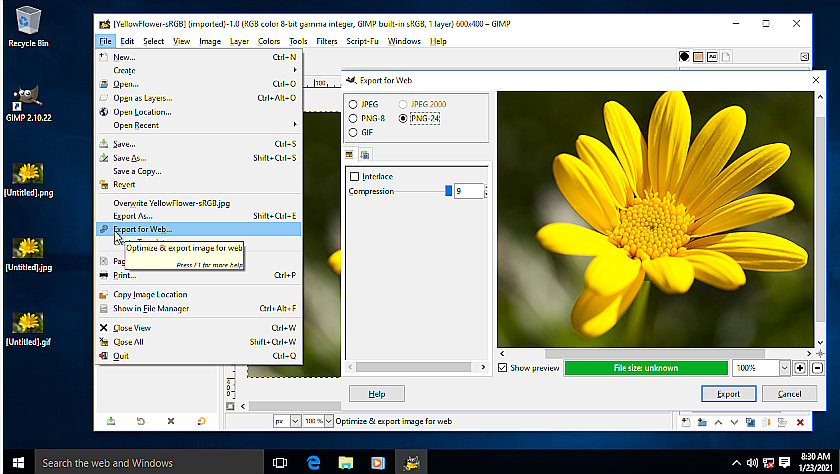
Task: Open the Edge browser from taskbar
Action: pyautogui.click(x=312, y=462)
